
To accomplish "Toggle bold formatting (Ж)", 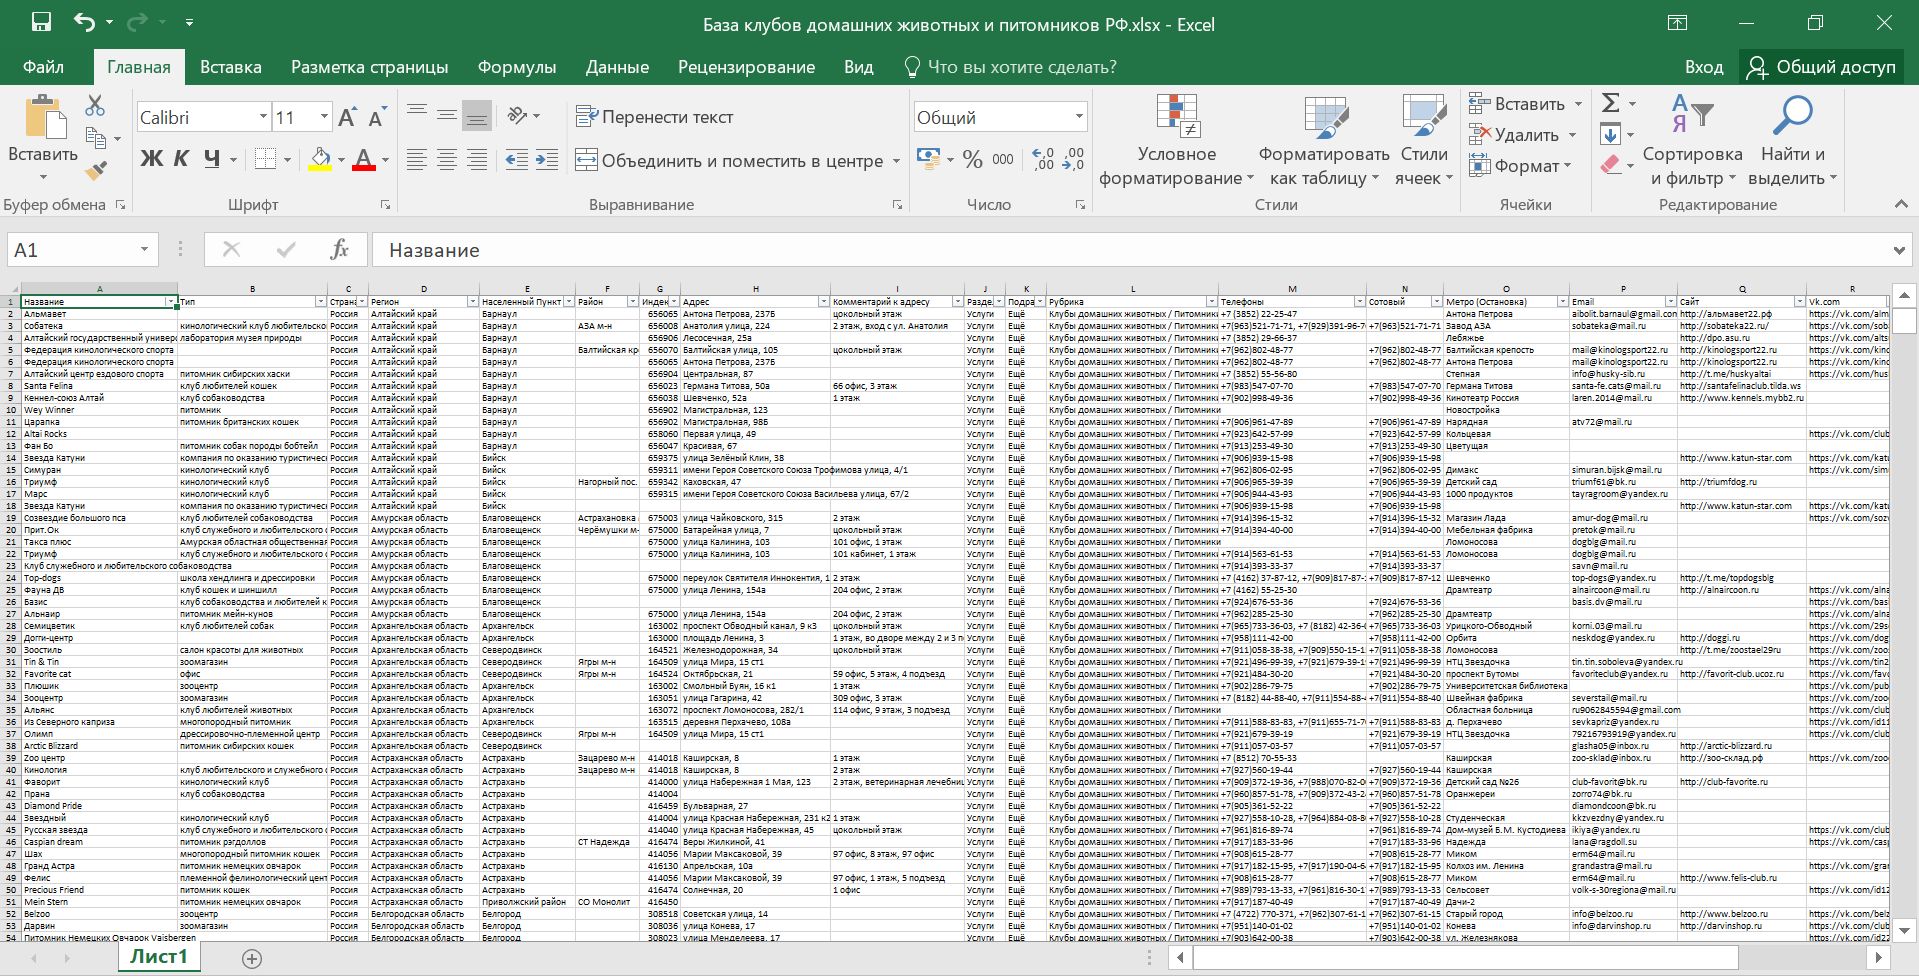I will tap(151, 159).
